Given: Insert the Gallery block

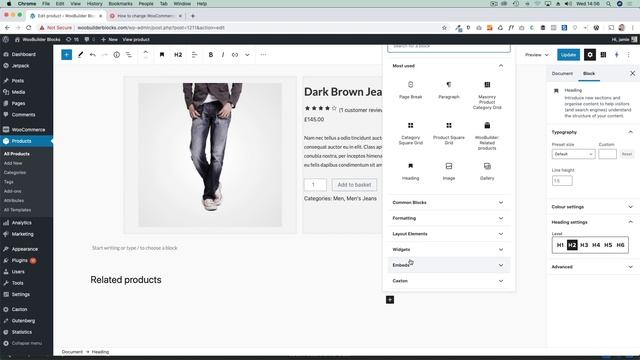Looking at the screenshot, I should pos(487,171).
